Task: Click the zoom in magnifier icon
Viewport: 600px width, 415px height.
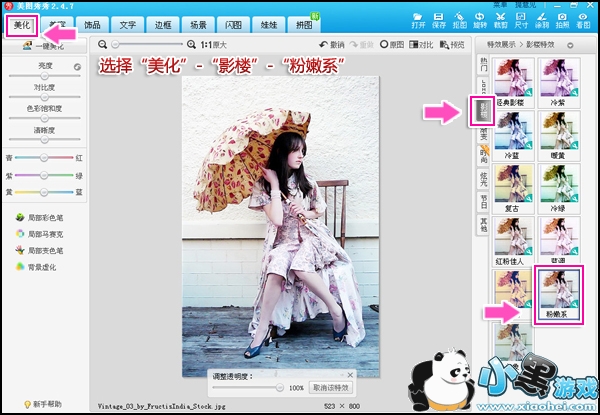Action: pyautogui.click(x=191, y=45)
